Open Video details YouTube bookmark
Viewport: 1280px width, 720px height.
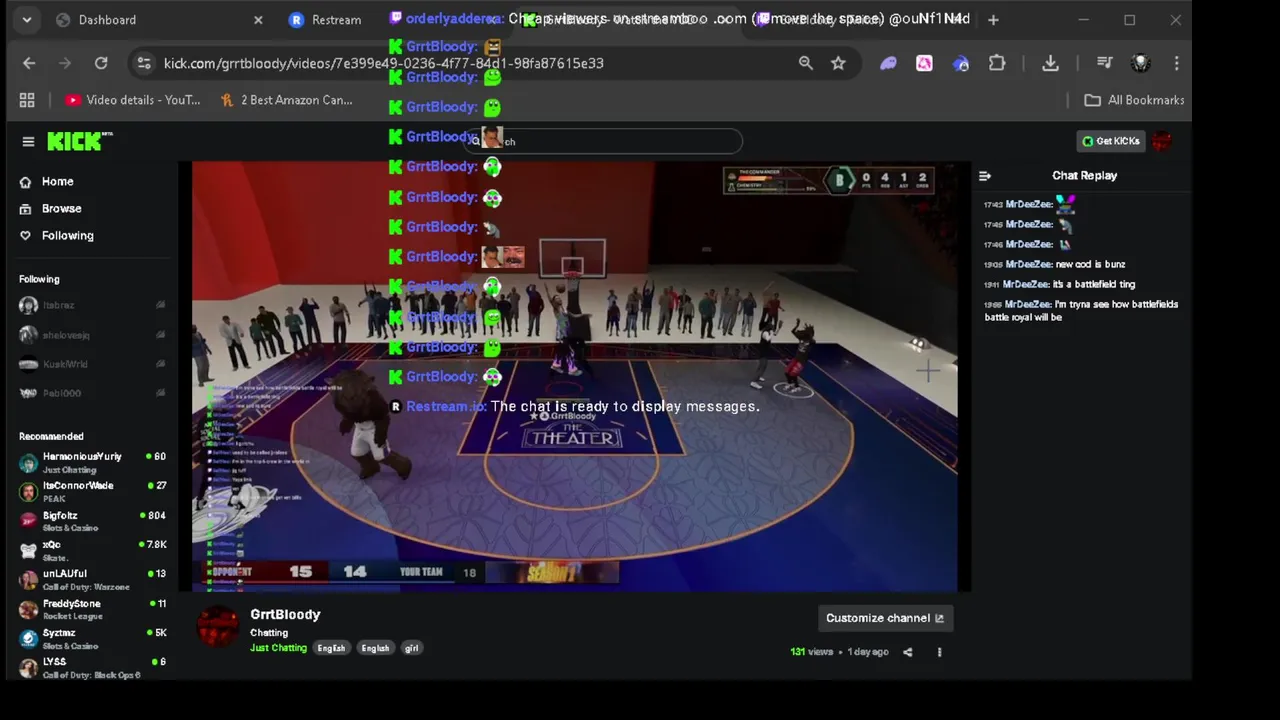132,100
